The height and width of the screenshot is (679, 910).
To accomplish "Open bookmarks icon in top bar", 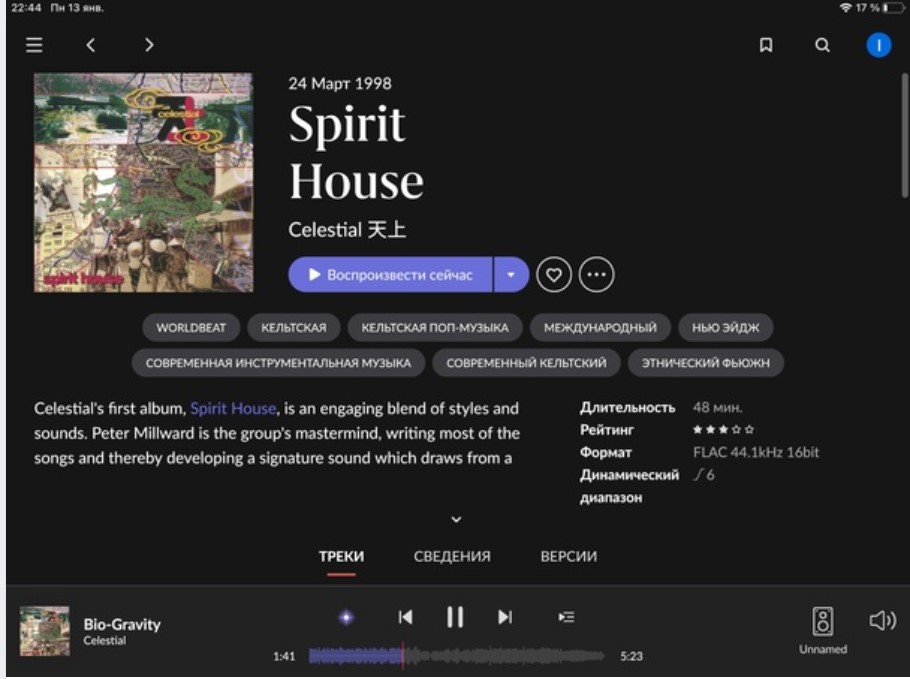I will (x=766, y=45).
